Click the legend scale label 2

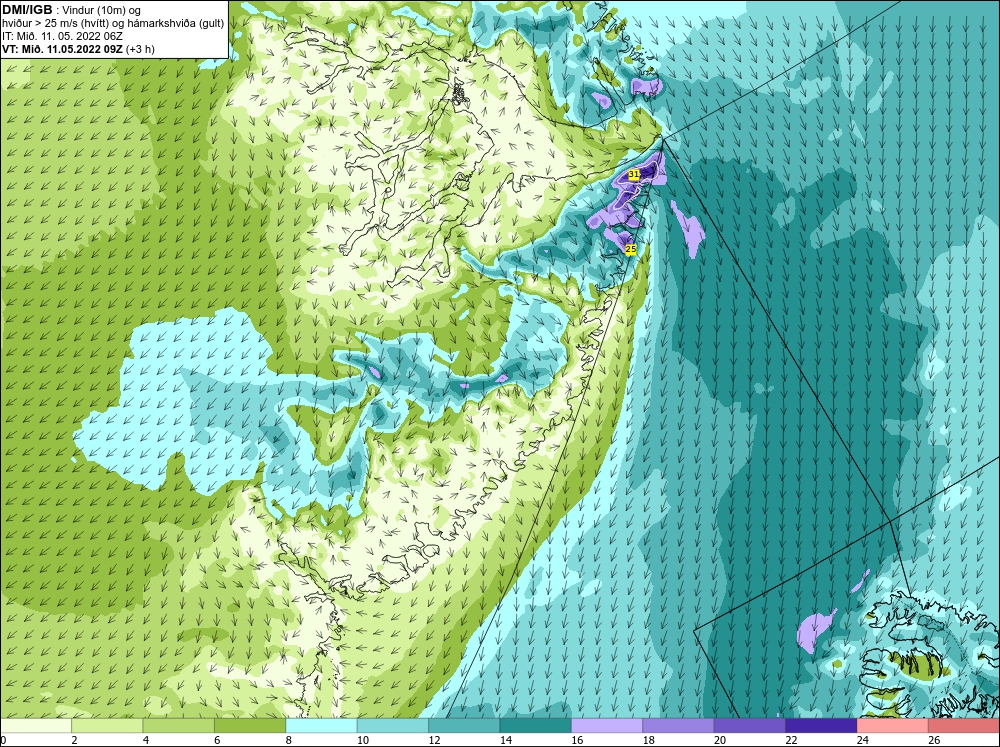coord(75,740)
